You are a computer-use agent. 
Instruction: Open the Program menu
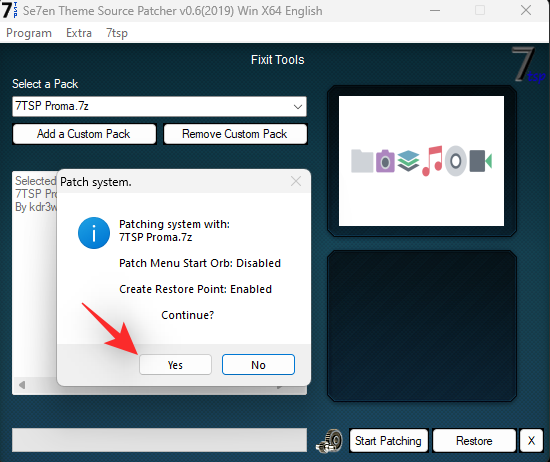29,33
